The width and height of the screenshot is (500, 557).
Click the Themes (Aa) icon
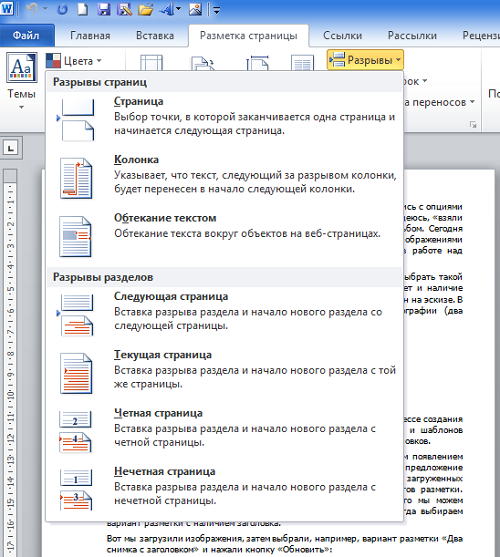pyautogui.click(x=21, y=67)
